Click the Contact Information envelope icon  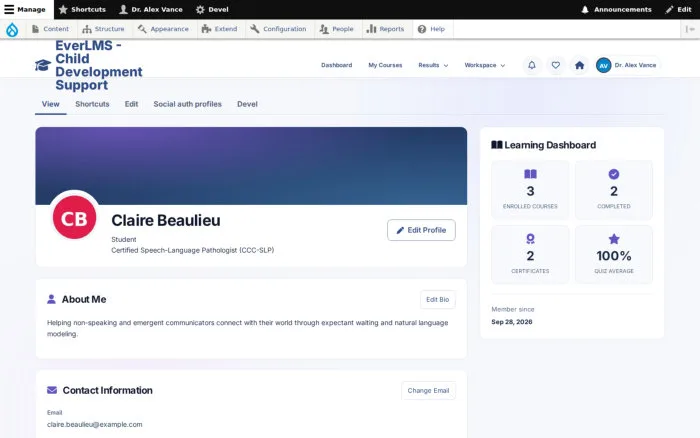[52, 390]
